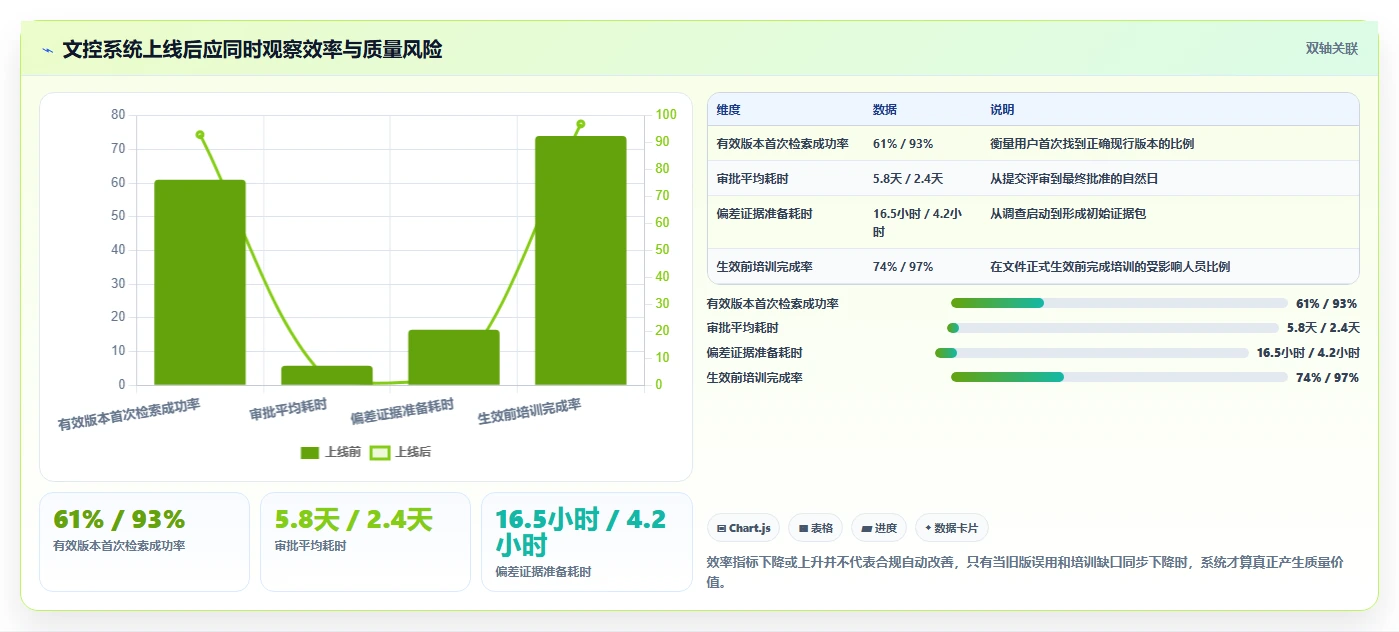Click progress value 74% / 97%
The height and width of the screenshot is (632, 1399).
pyautogui.click(x=1327, y=378)
